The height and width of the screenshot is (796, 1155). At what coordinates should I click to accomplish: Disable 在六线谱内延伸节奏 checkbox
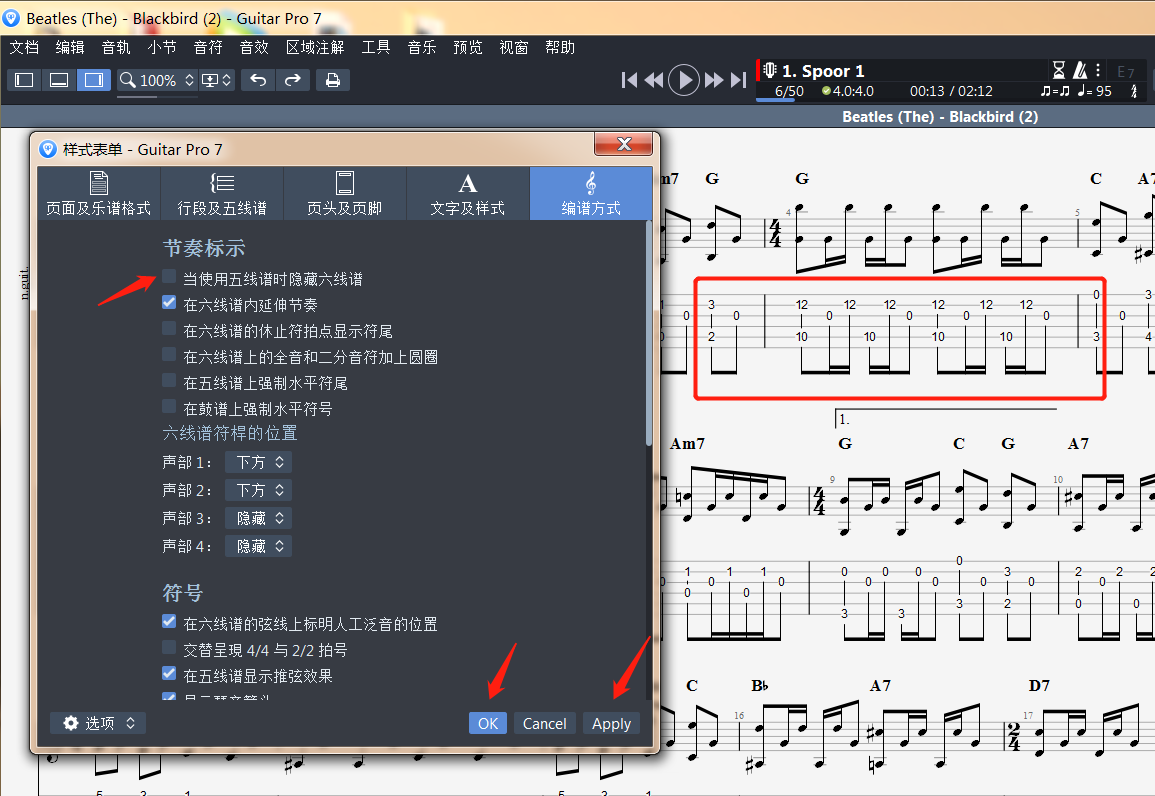(167, 304)
